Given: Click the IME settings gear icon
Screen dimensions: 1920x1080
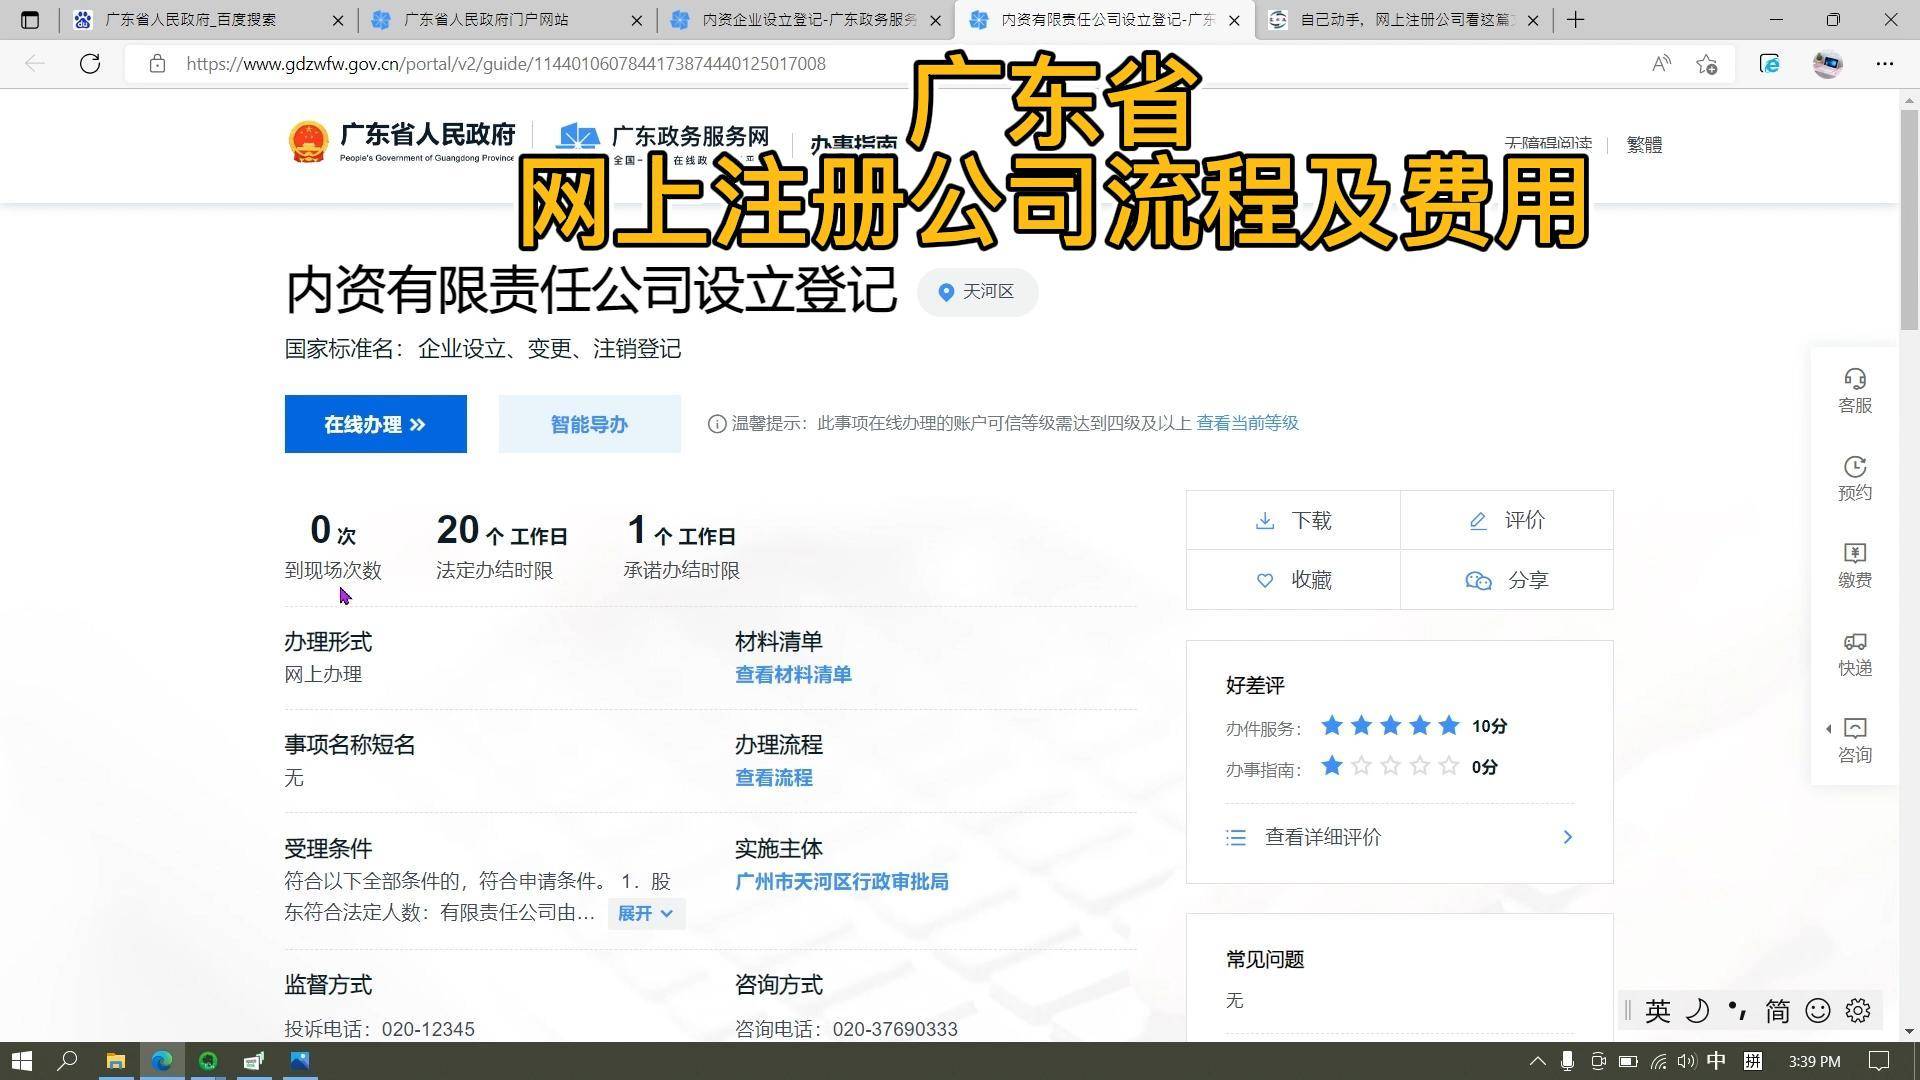Looking at the screenshot, I should (1858, 1011).
